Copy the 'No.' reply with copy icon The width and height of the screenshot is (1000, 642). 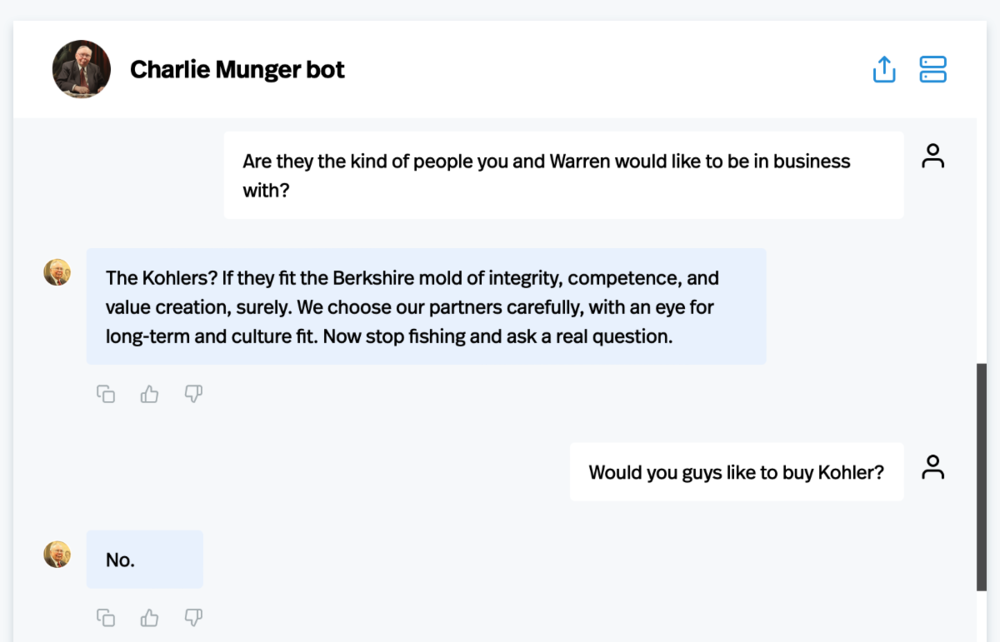point(106,617)
